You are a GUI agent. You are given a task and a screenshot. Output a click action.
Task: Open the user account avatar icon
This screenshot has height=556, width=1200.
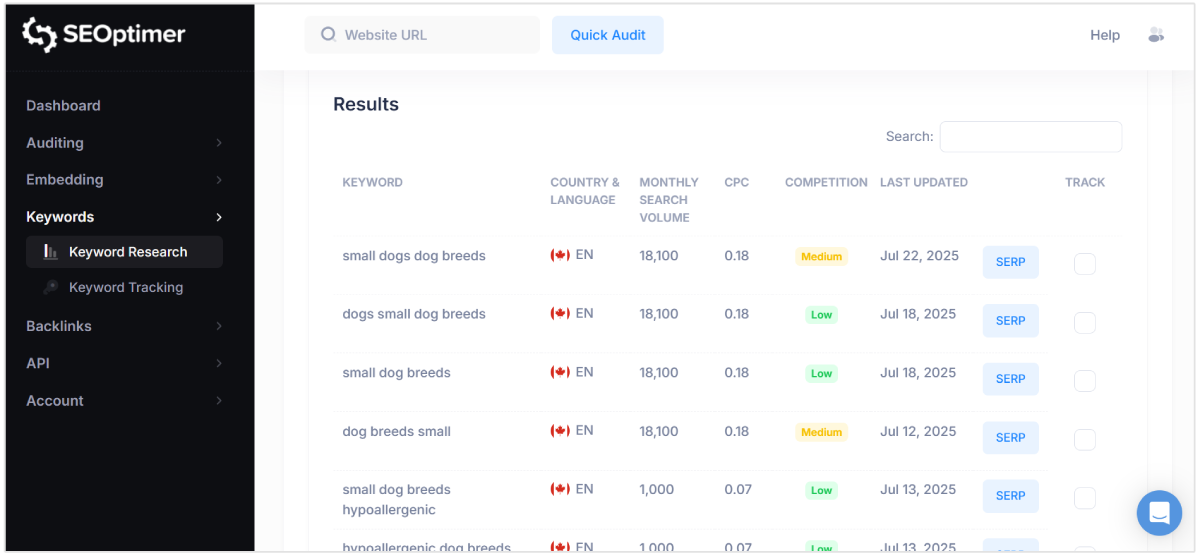click(1156, 35)
